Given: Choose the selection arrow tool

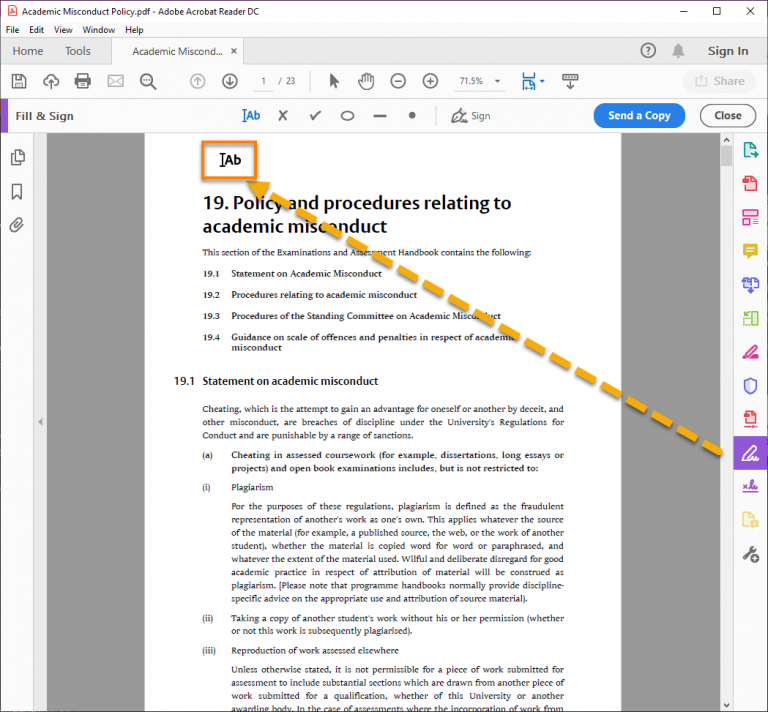Looking at the screenshot, I should (x=334, y=81).
